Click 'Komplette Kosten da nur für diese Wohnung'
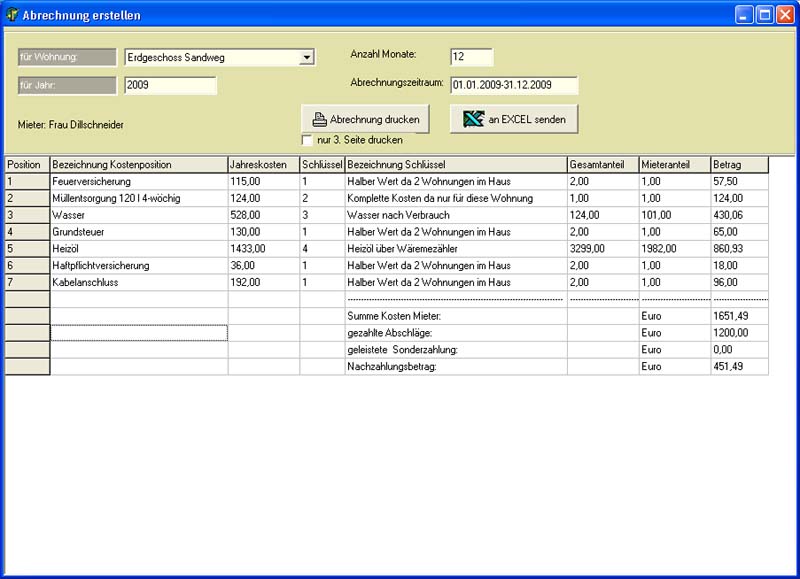Viewport: 800px width, 579px height. 456,198
